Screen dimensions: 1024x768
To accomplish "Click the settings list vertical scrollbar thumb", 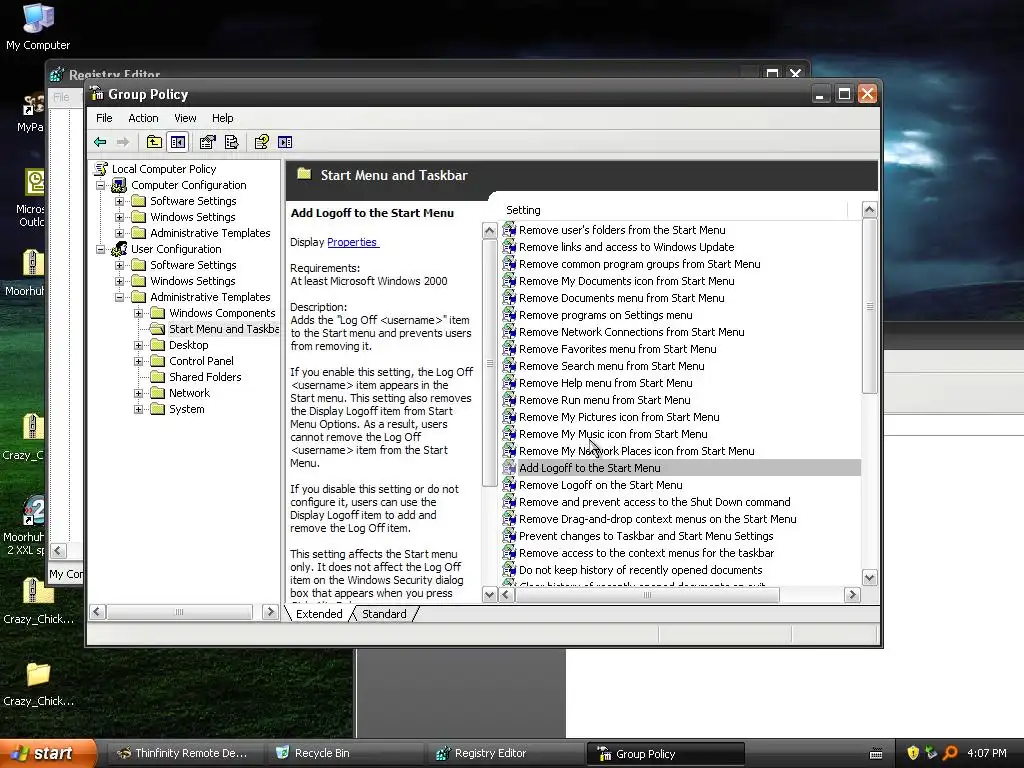I will coord(869,306).
